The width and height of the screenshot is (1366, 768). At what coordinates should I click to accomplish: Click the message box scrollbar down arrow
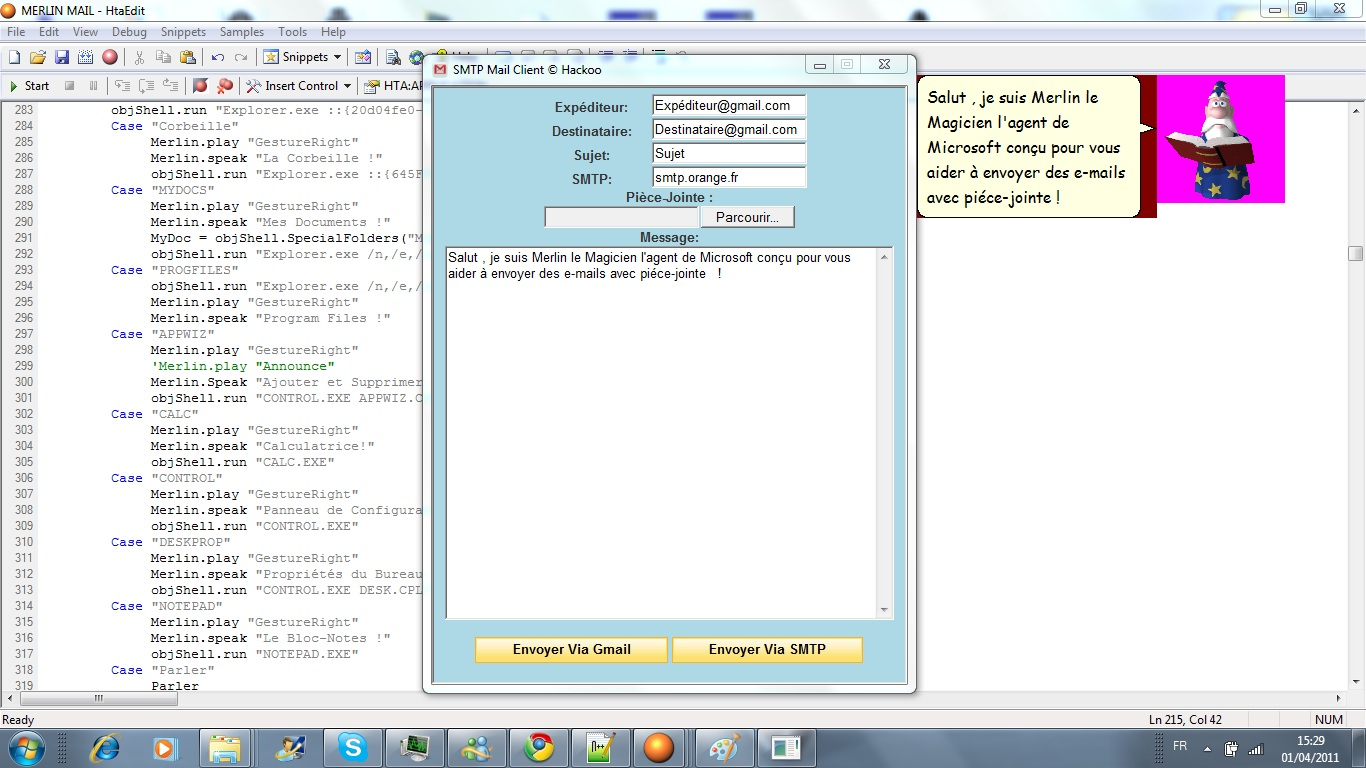click(x=884, y=610)
